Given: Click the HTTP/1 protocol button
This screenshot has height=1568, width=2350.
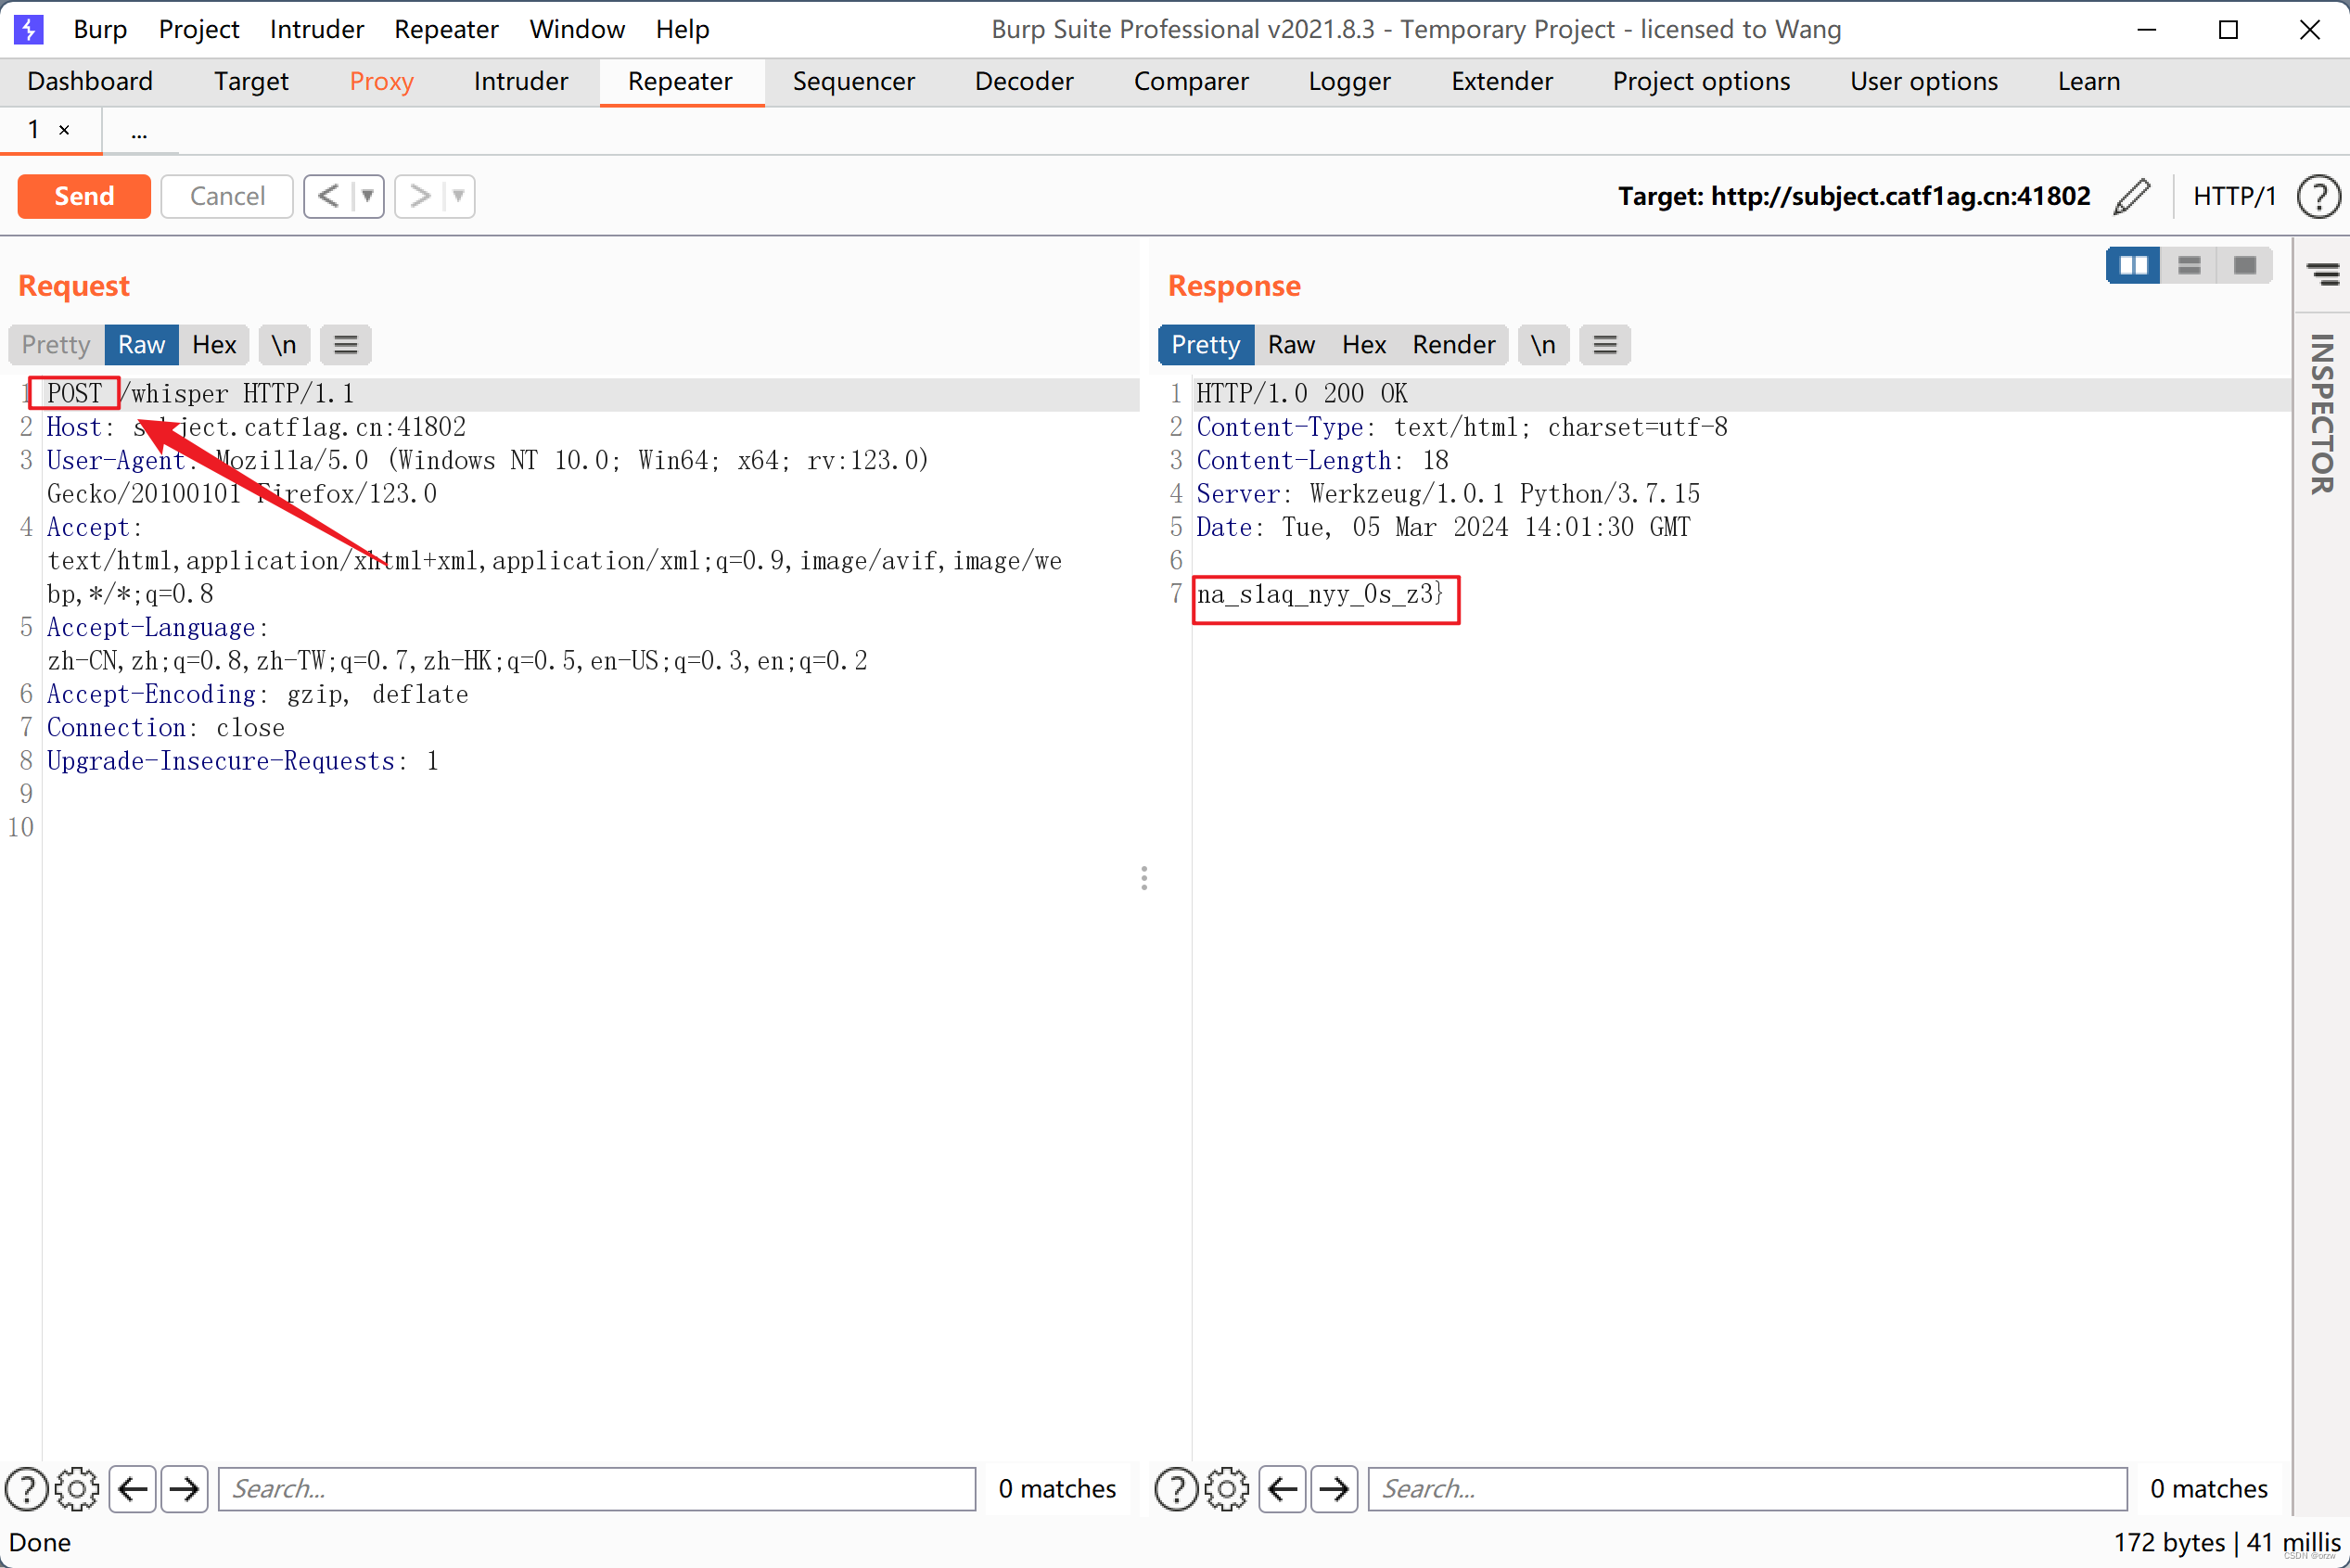Looking at the screenshot, I should [x=2234, y=196].
